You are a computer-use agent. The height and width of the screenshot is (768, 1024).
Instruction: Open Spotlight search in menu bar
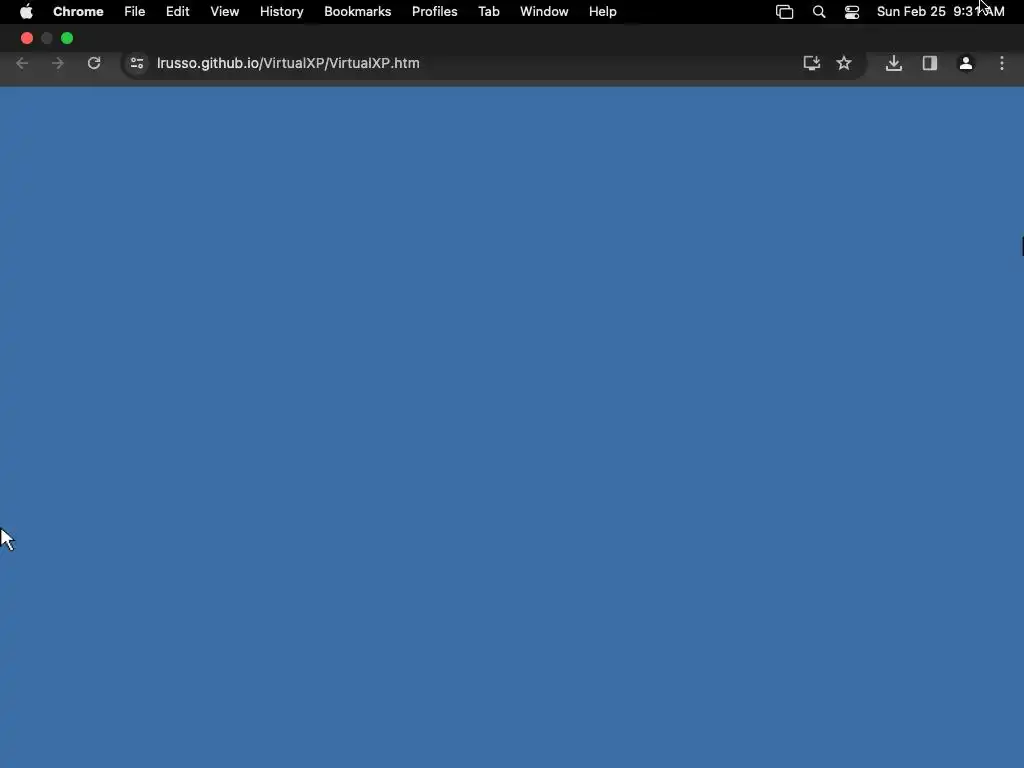(819, 12)
